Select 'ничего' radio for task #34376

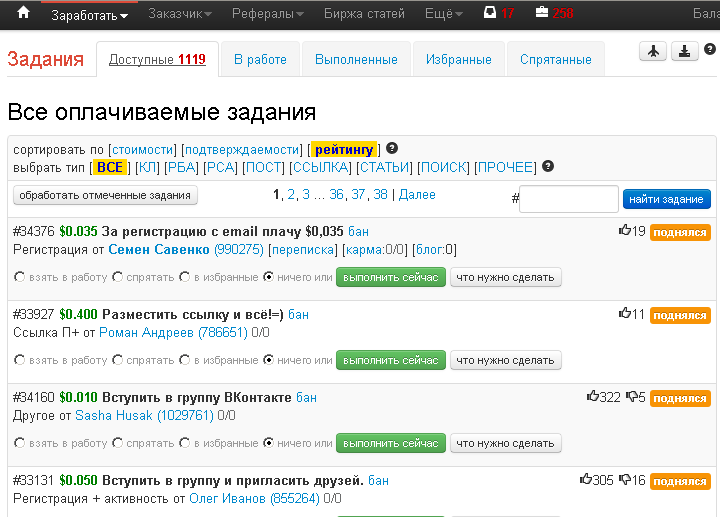[268, 277]
